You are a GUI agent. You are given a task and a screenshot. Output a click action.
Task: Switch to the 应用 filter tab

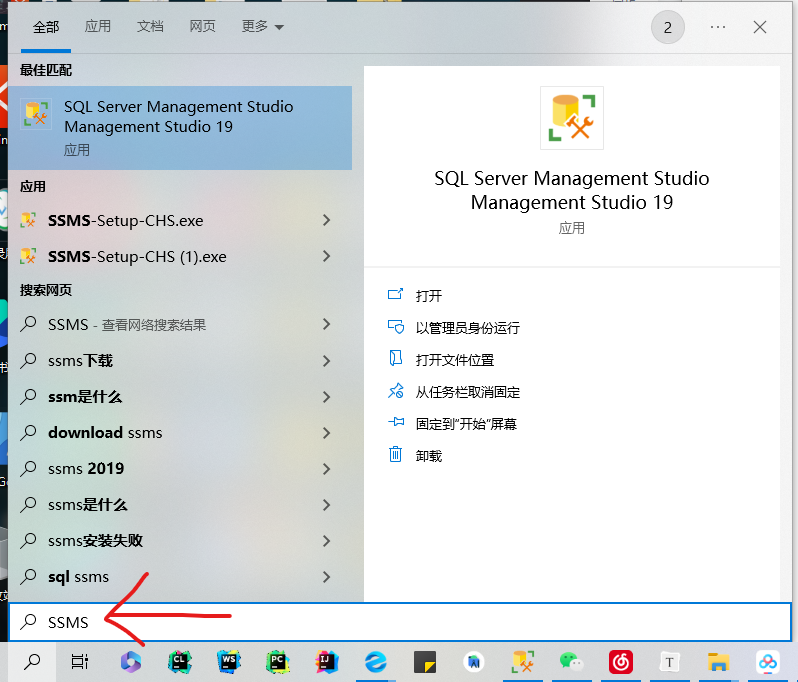(x=98, y=26)
